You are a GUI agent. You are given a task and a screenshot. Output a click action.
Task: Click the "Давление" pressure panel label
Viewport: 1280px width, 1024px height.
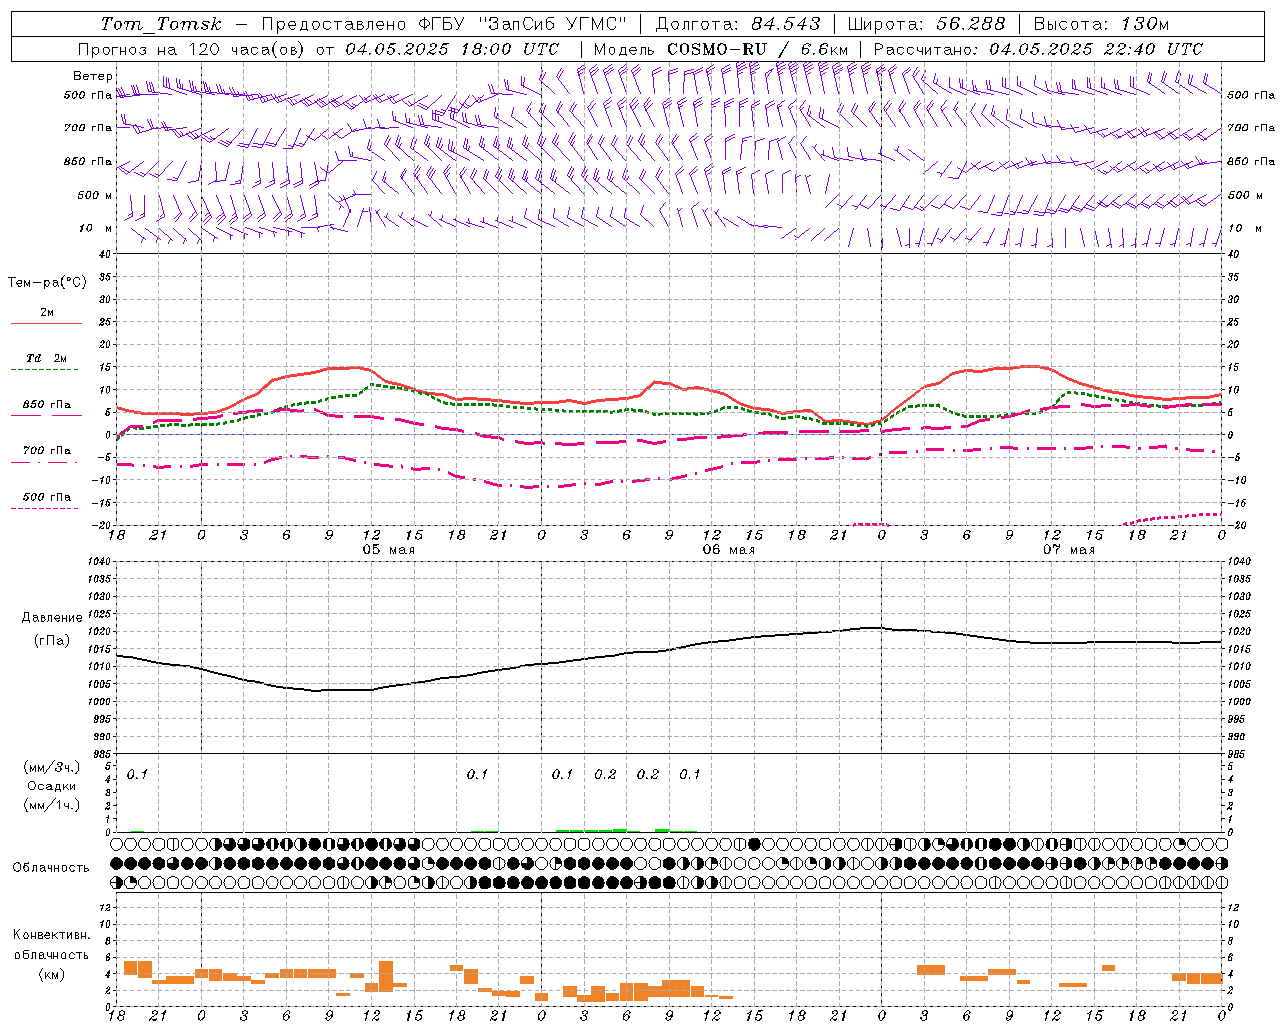click(x=52, y=618)
